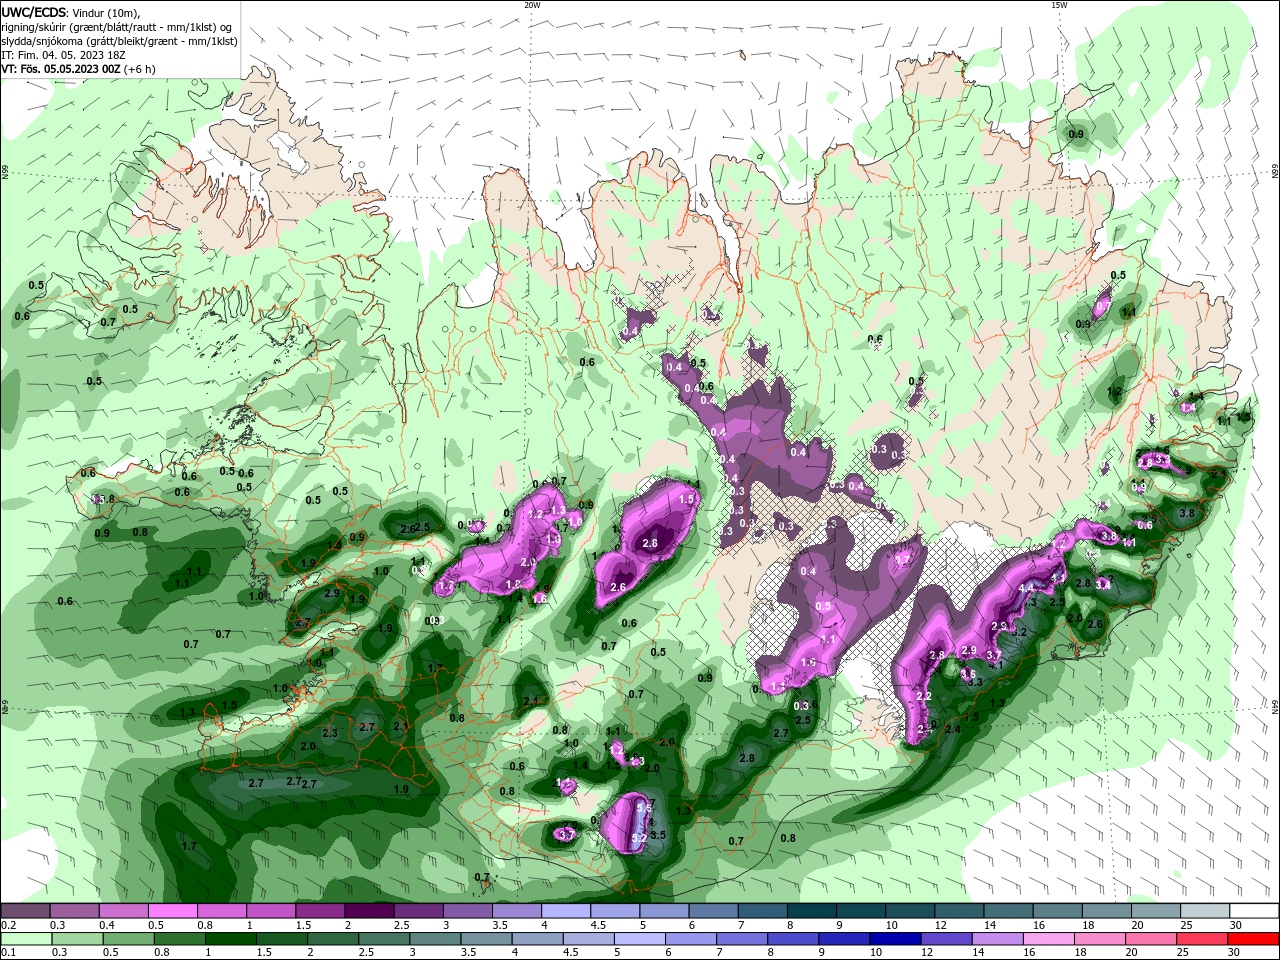Pick the snow legend swatch between 6 and 7
This screenshot has height=960, width=1280.
point(713,910)
